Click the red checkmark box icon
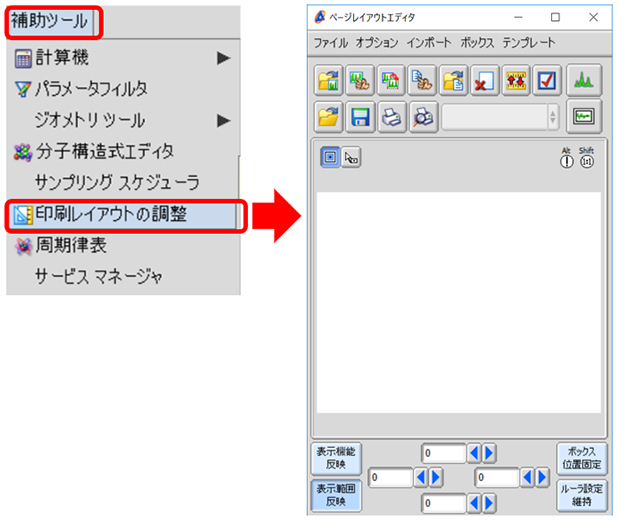618x520 pixels. click(x=546, y=81)
